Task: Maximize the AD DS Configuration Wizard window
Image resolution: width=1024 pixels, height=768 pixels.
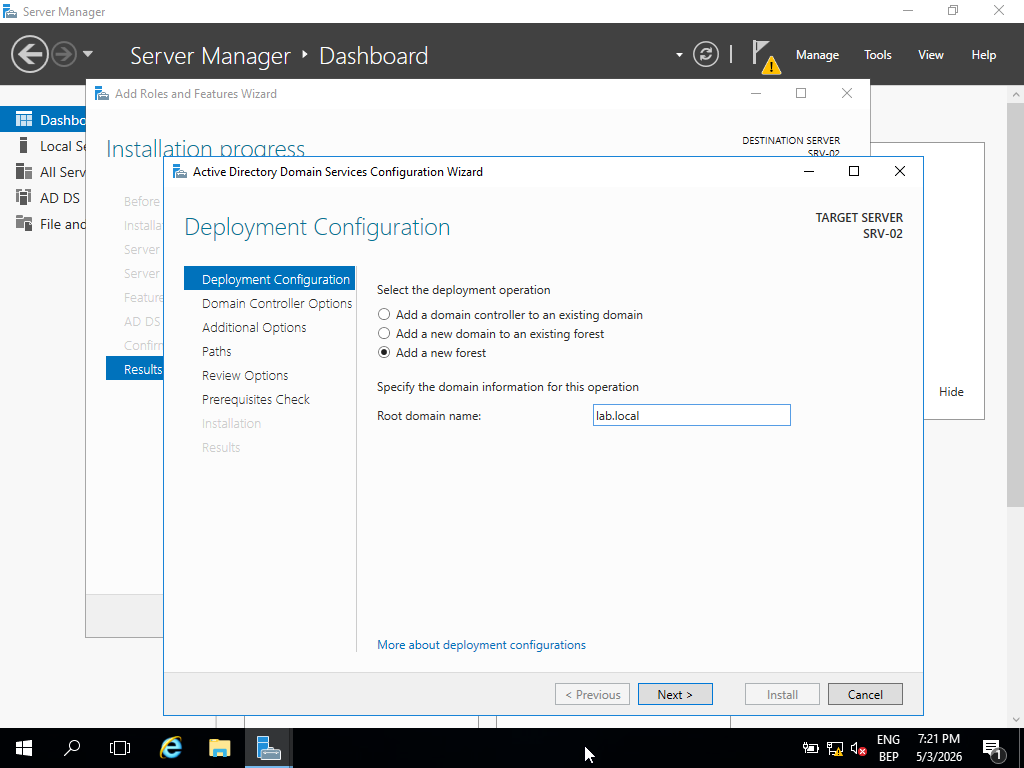Action: 854,171
